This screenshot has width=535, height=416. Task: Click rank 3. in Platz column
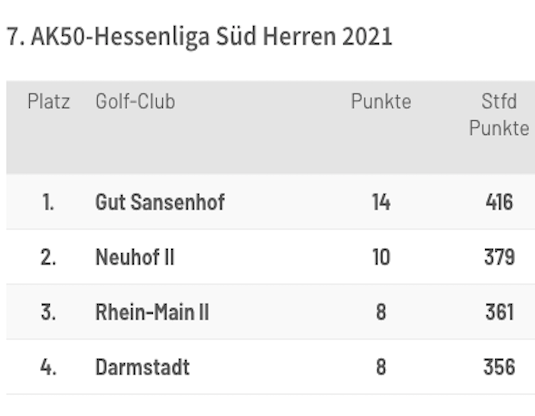[48, 312]
